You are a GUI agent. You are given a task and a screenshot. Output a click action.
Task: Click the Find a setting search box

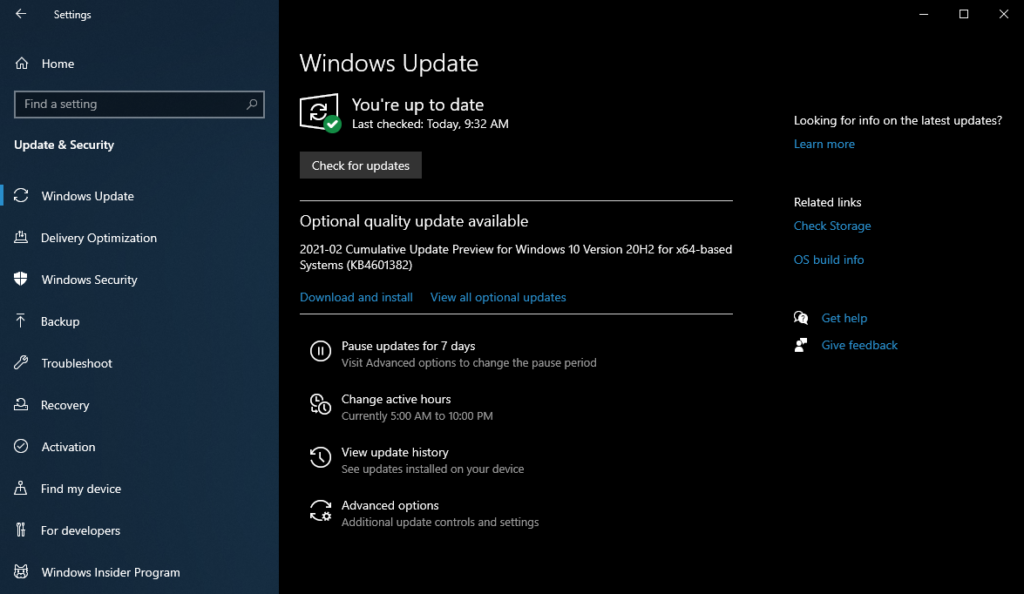(x=139, y=104)
